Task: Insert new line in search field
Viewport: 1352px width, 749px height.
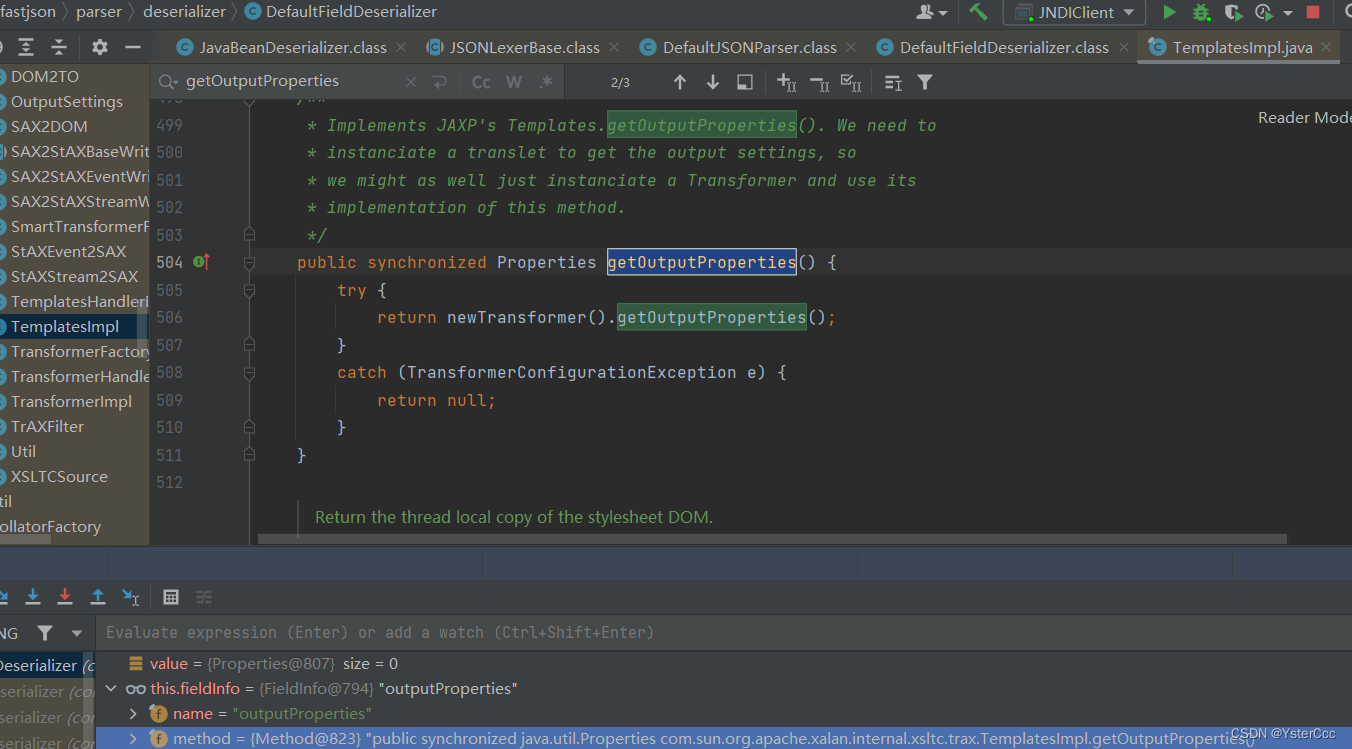Action: (439, 82)
